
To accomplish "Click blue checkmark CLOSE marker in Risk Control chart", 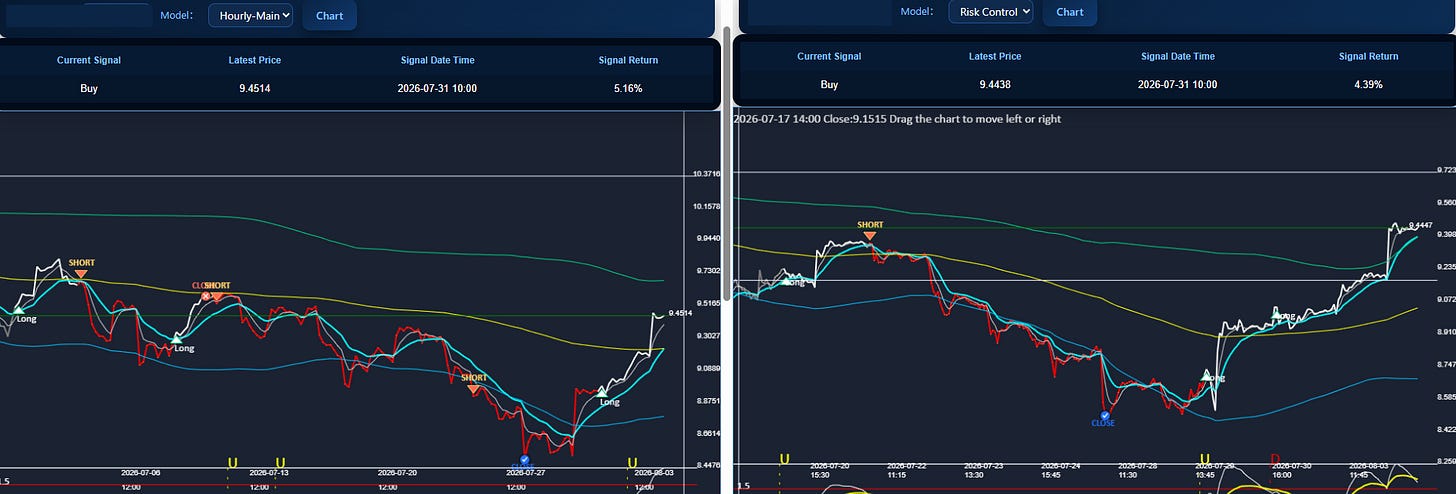I will [1104, 415].
